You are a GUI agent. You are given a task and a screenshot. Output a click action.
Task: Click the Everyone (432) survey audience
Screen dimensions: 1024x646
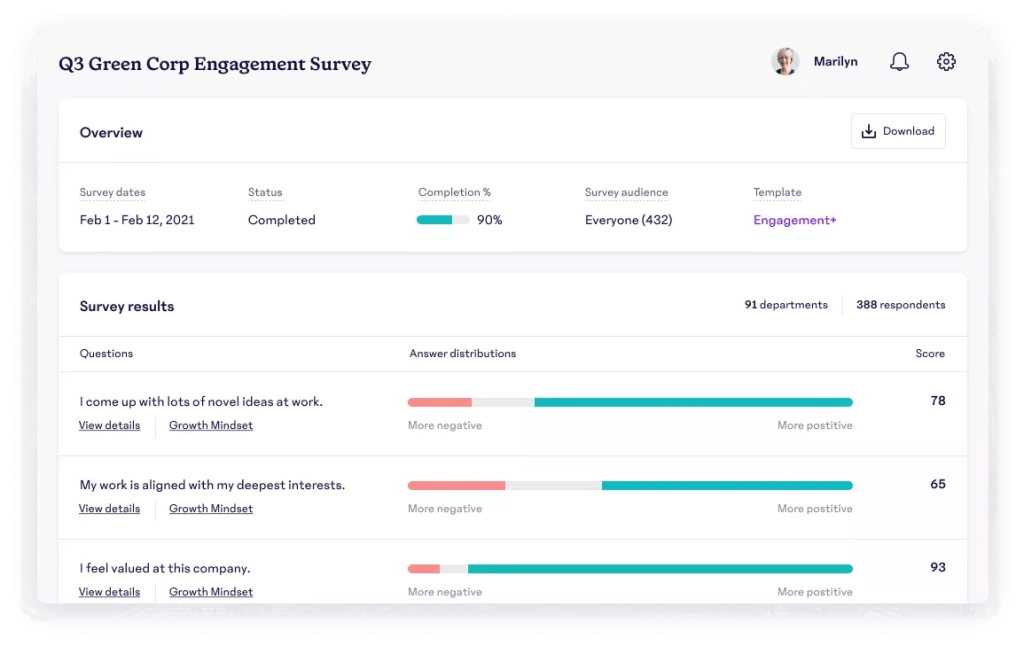click(x=628, y=219)
